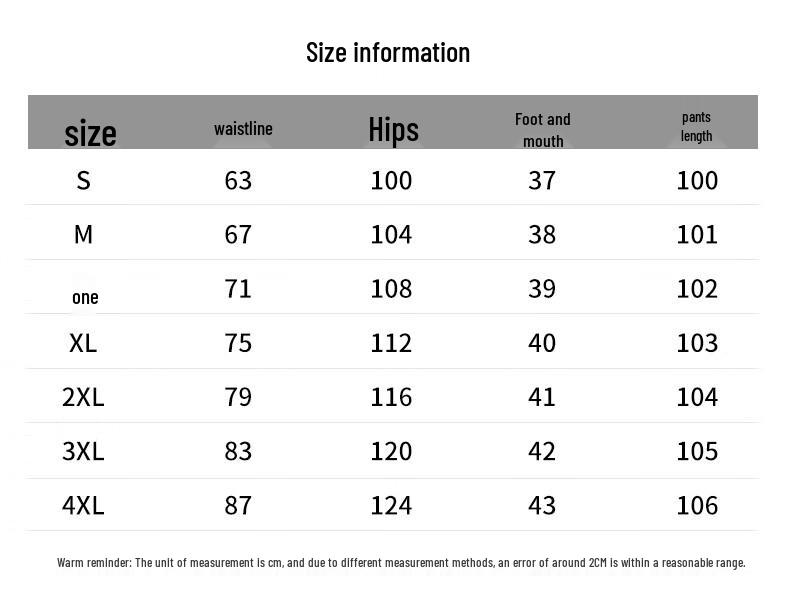Click waistline value 87 for 4XL
The width and height of the screenshot is (790, 594).
click(238, 505)
